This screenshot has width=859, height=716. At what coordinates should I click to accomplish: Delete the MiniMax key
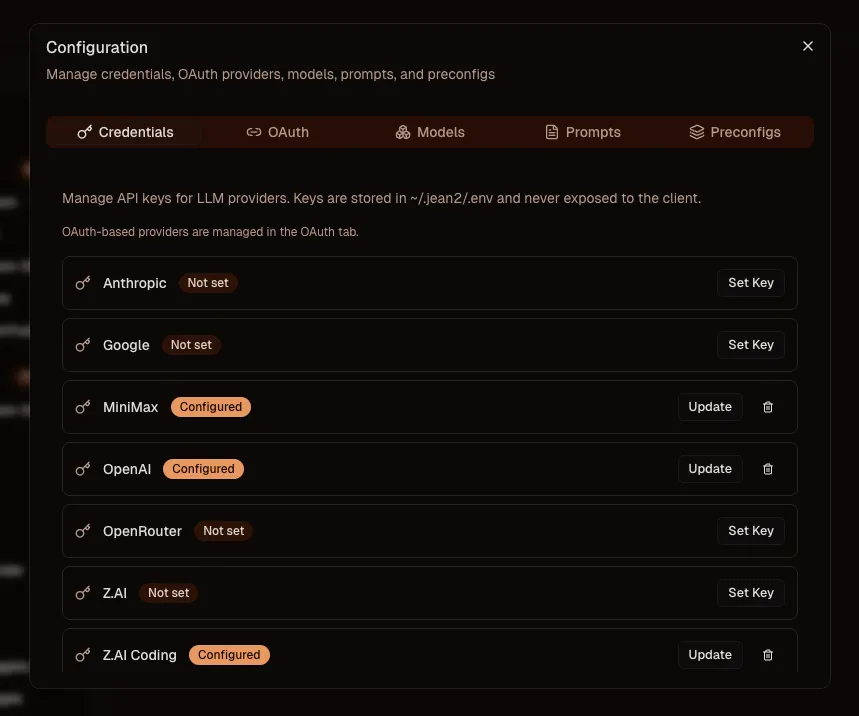768,407
